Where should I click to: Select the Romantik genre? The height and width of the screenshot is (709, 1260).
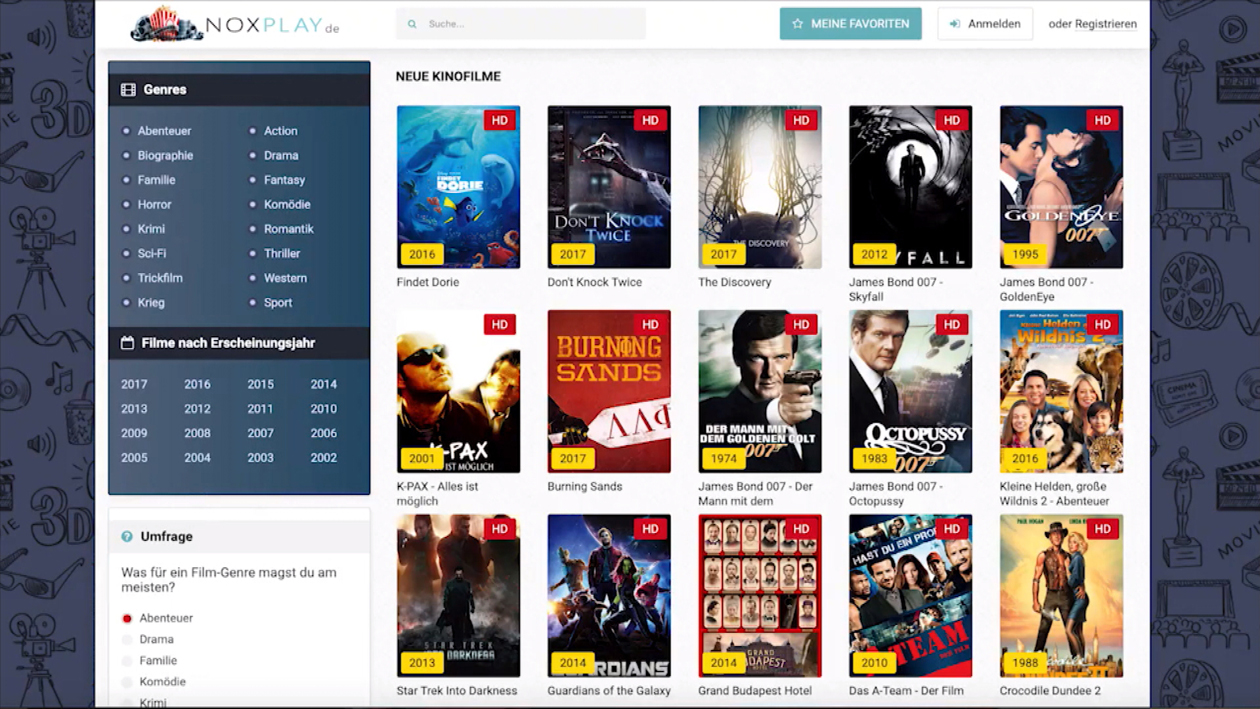289,229
